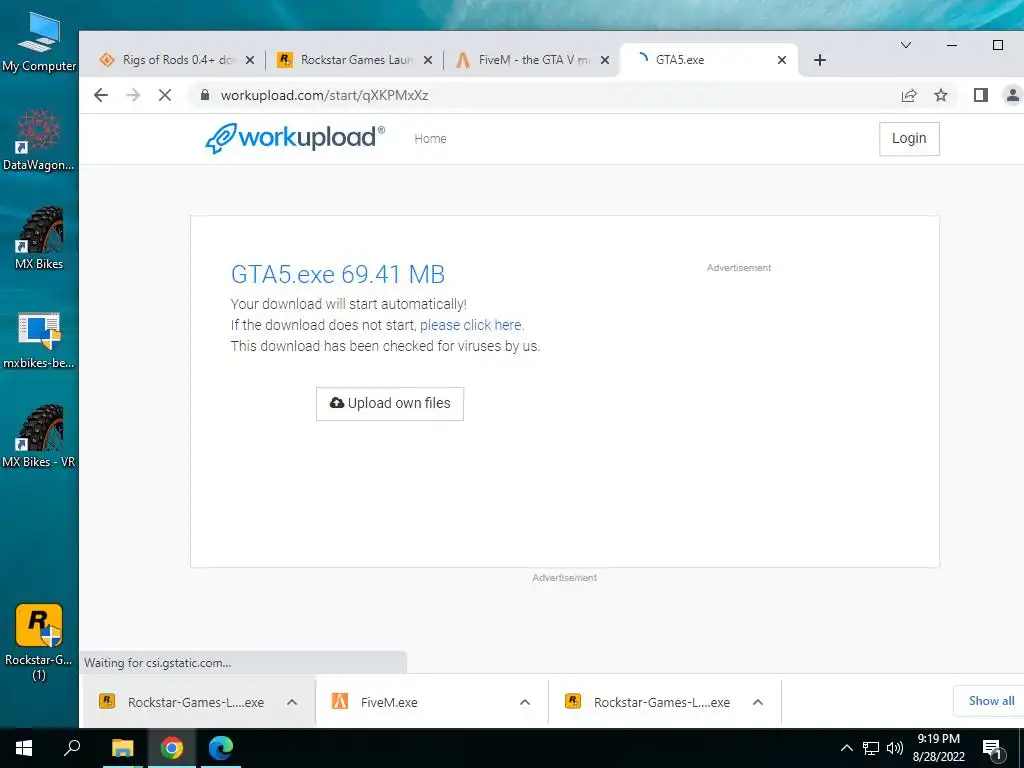This screenshot has width=1024, height=768.
Task: Open taskbar search magnifier
Action: pos(72,748)
